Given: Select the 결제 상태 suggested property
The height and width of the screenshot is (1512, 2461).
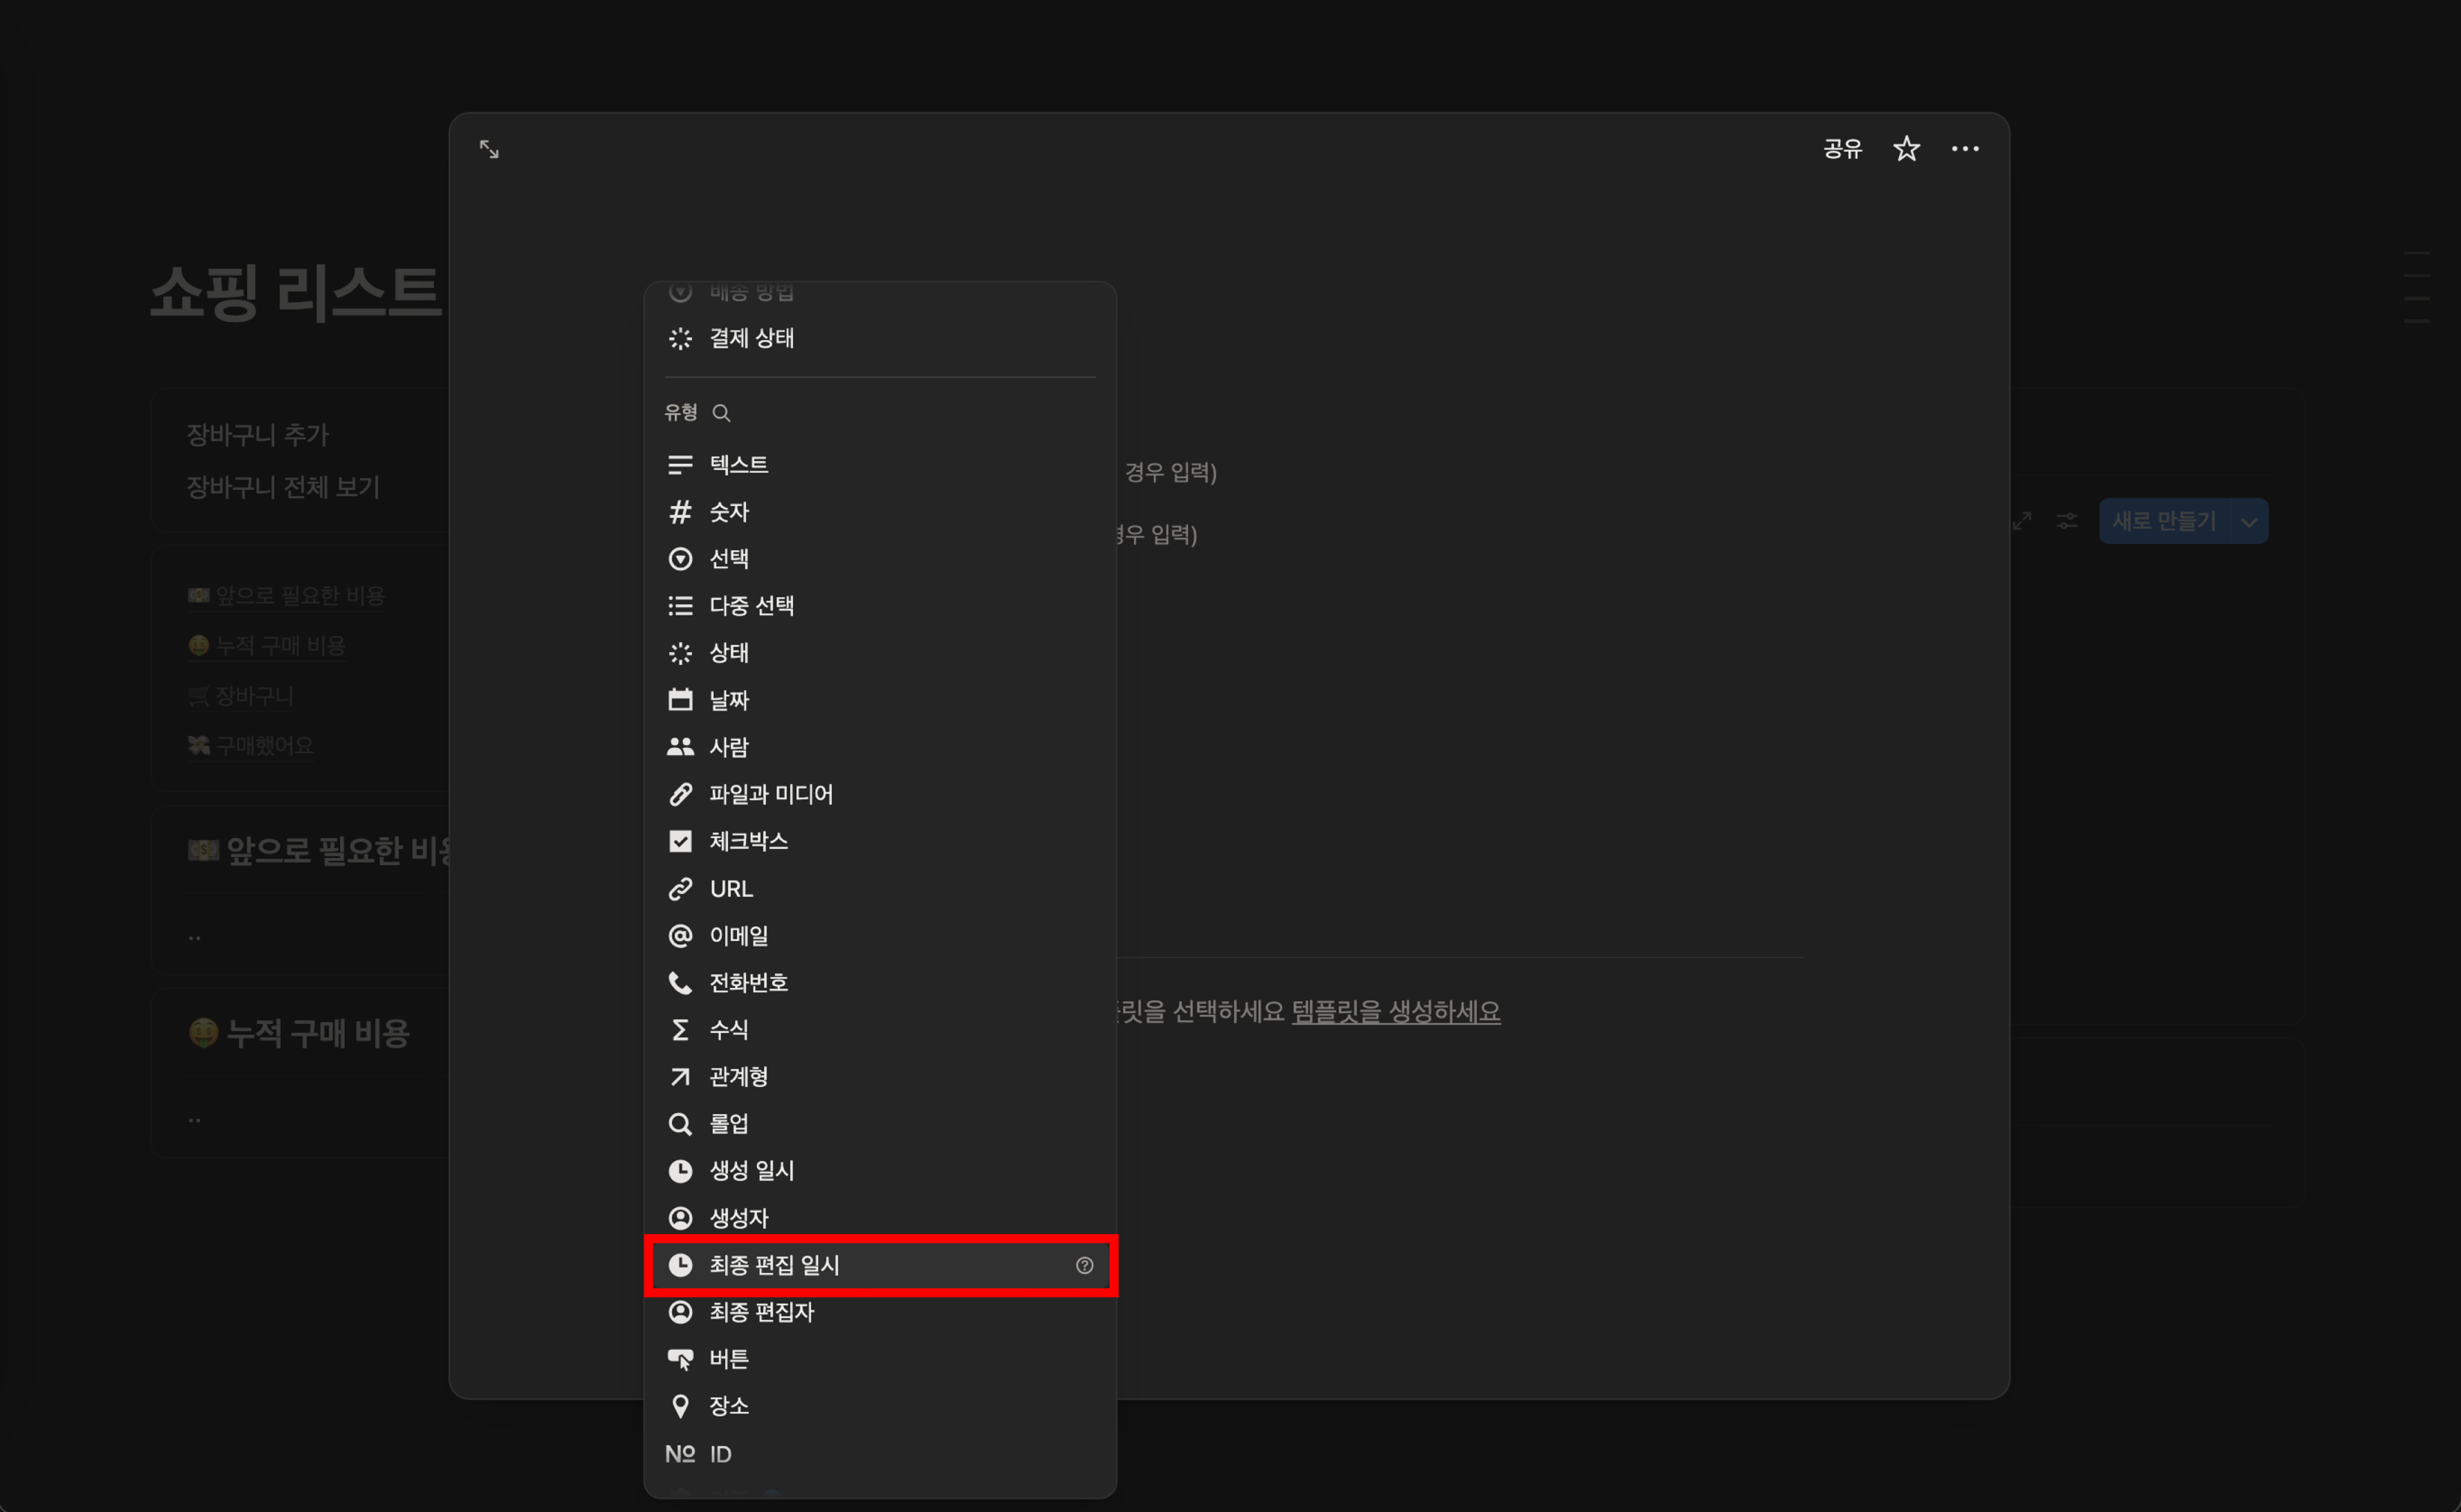Looking at the screenshot, I should click(751, 338).
